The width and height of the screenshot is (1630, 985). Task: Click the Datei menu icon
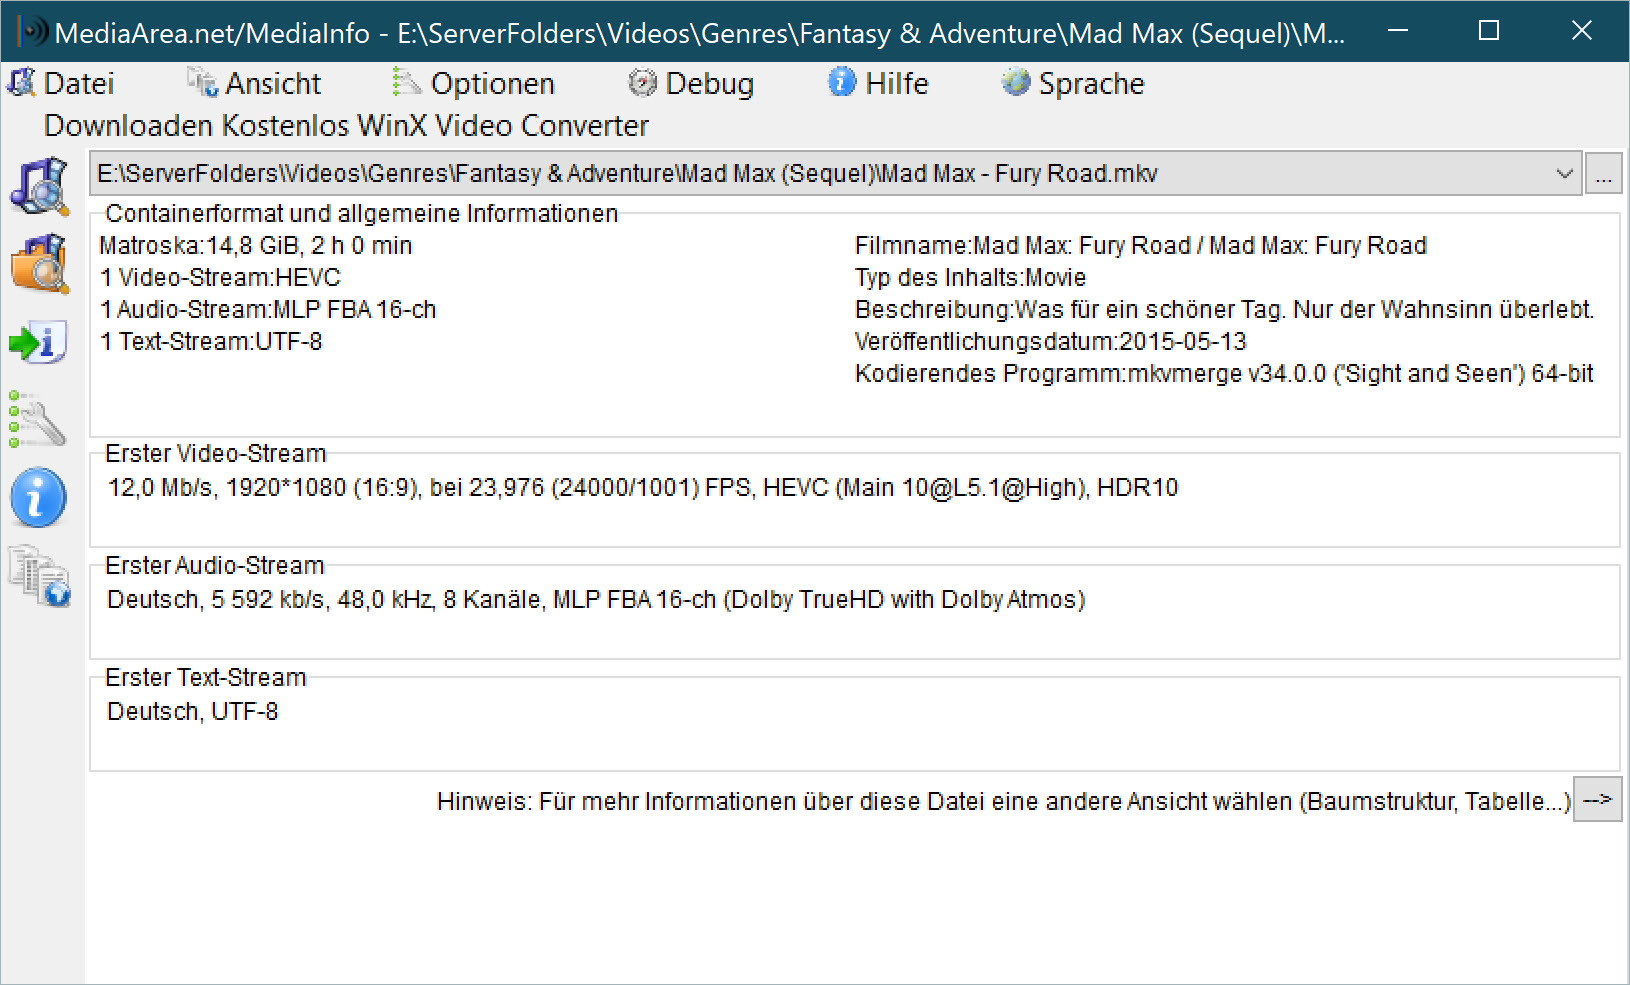[21, 82]
